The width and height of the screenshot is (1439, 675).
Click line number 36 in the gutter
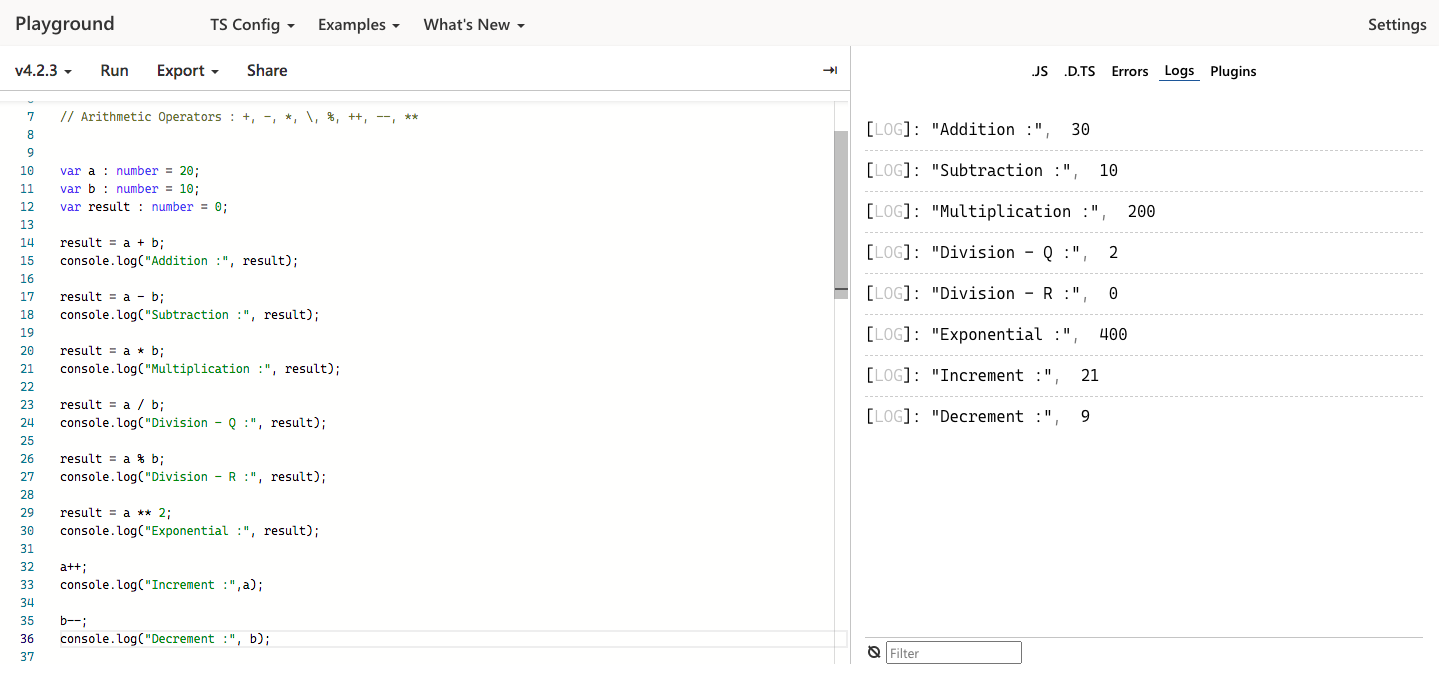27,639
